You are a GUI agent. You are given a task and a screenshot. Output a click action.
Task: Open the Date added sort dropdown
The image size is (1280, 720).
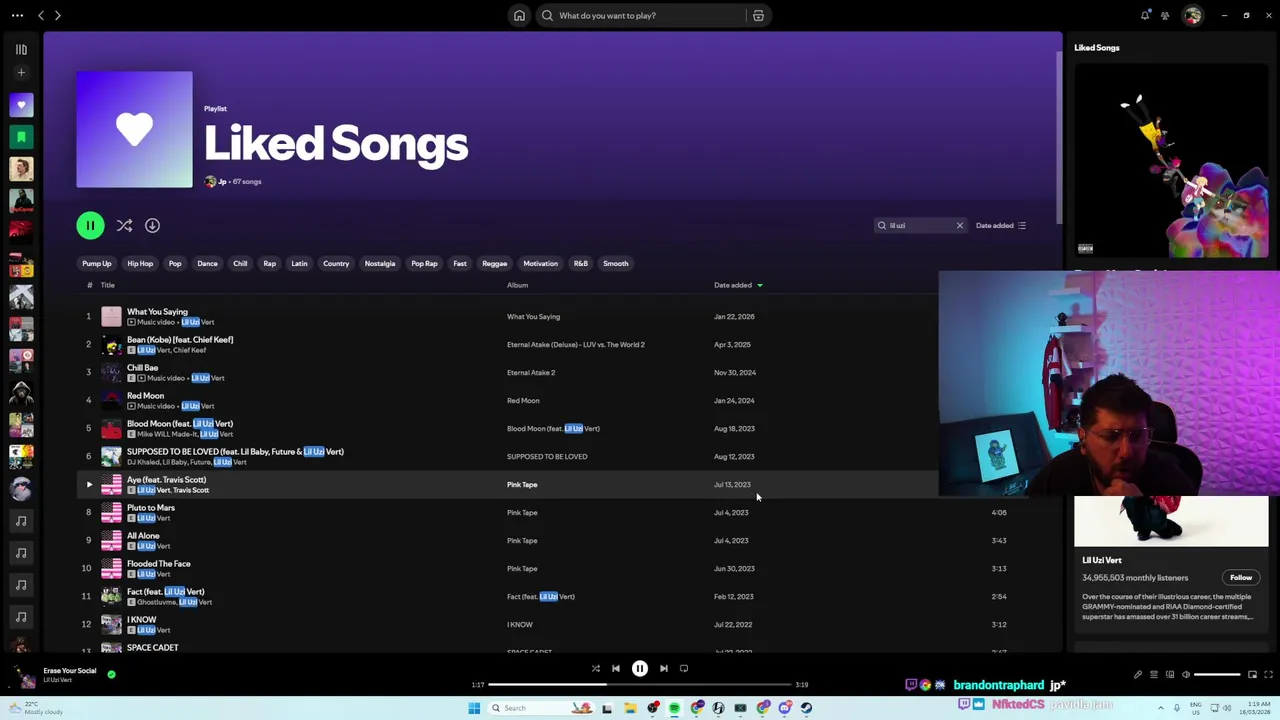pos(1001,225)
